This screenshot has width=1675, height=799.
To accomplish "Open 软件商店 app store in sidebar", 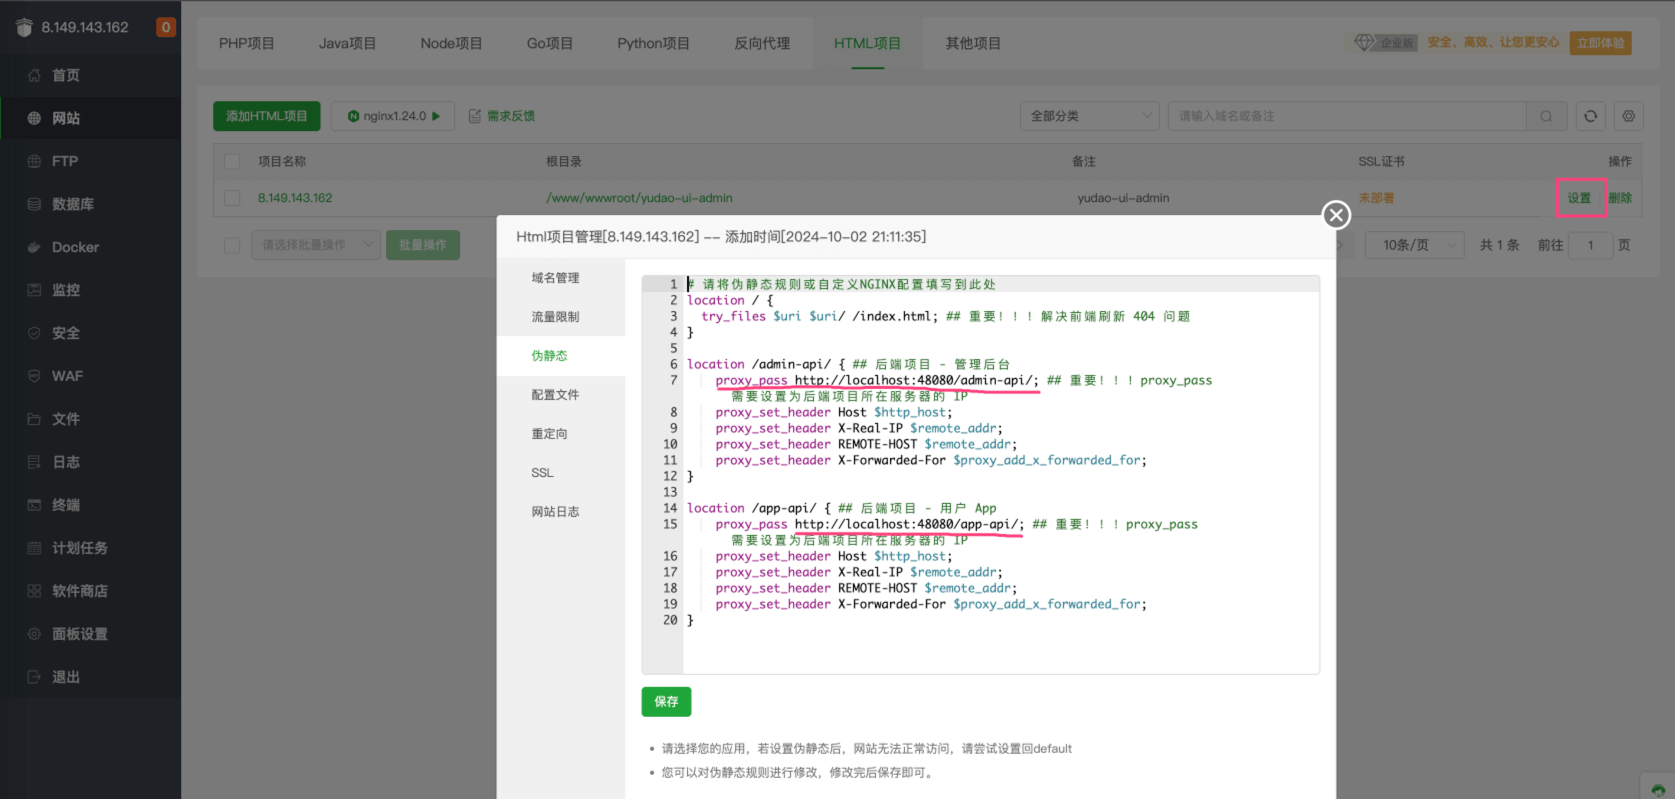I will (x=79, y=591).
